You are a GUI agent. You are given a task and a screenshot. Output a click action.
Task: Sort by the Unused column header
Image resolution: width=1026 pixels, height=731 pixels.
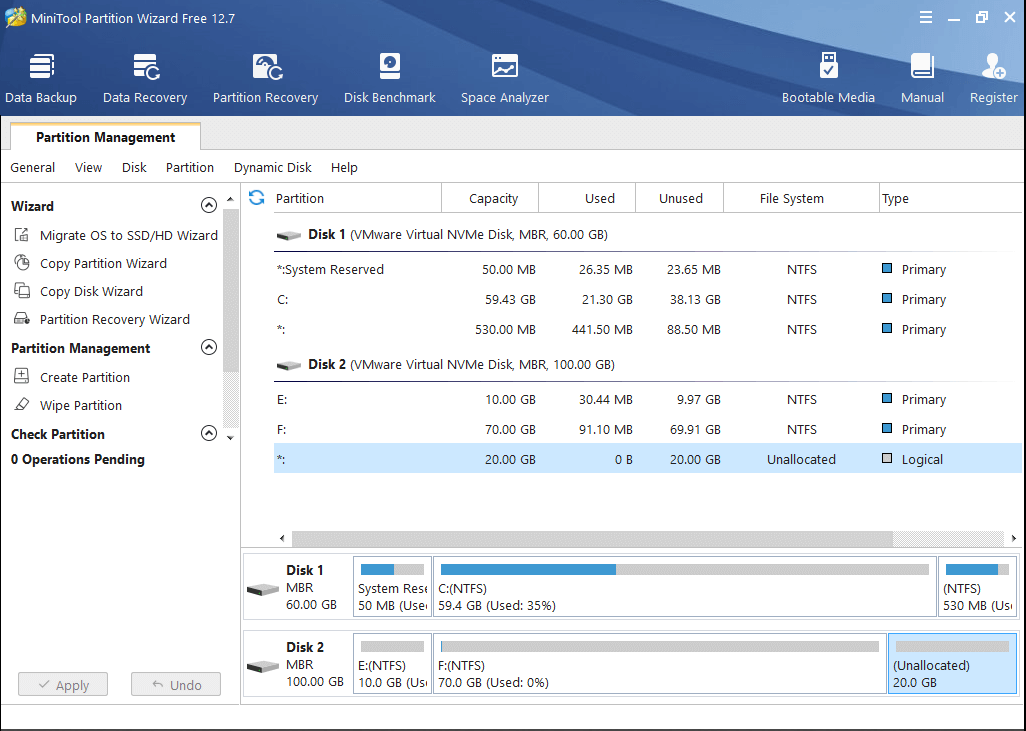680,198
